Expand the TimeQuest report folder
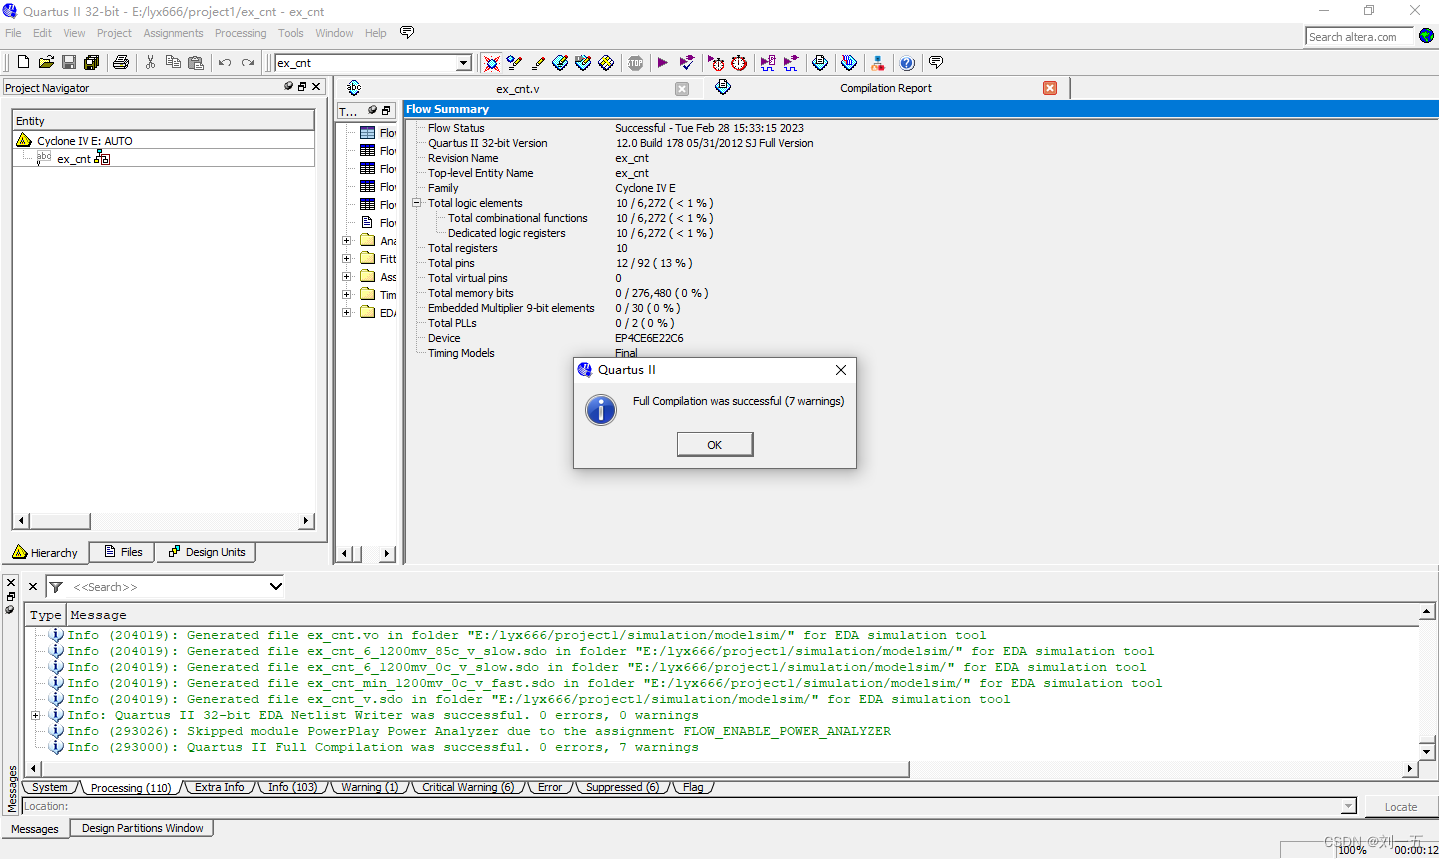 point(347,295)
